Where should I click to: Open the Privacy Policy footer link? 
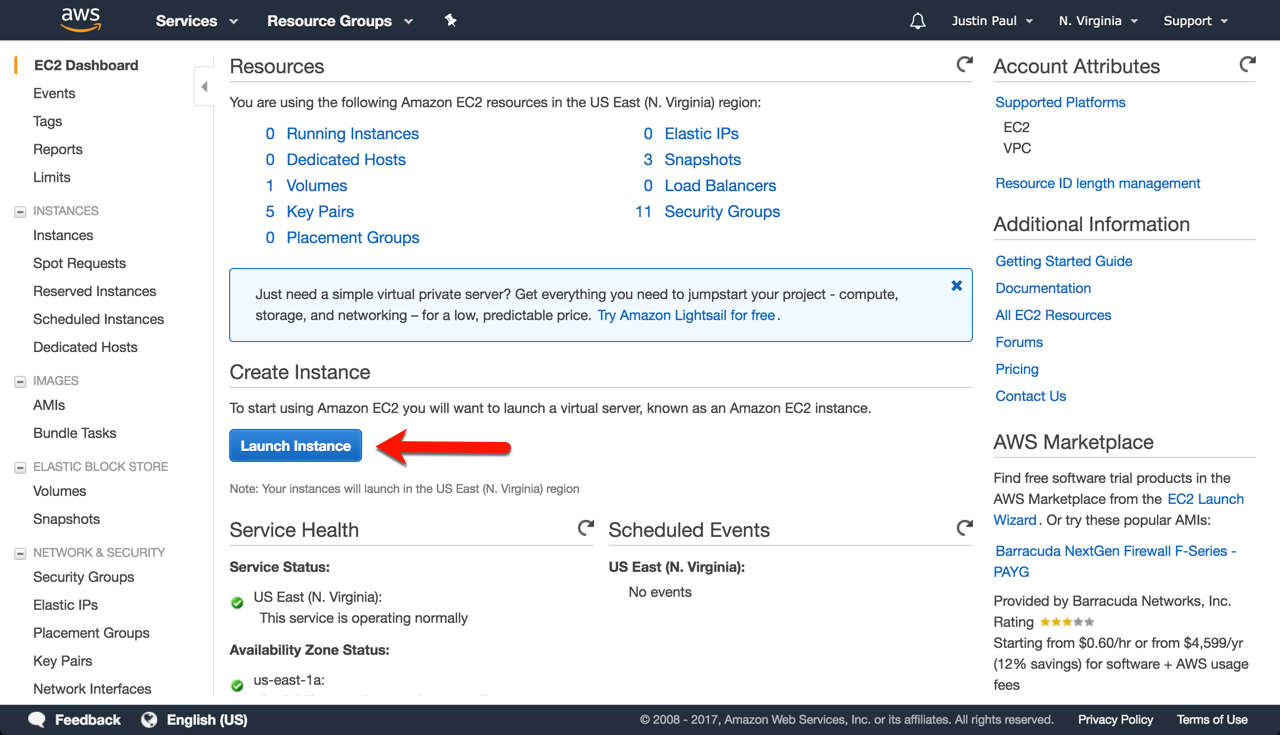point(1116,720)
